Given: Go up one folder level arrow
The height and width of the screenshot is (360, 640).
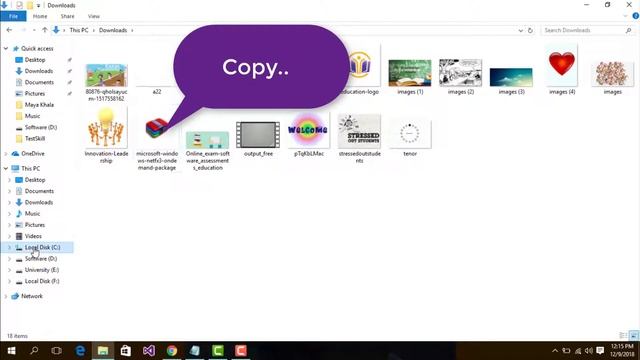Looking at the screenshot, I should click(x=44, y=30).
